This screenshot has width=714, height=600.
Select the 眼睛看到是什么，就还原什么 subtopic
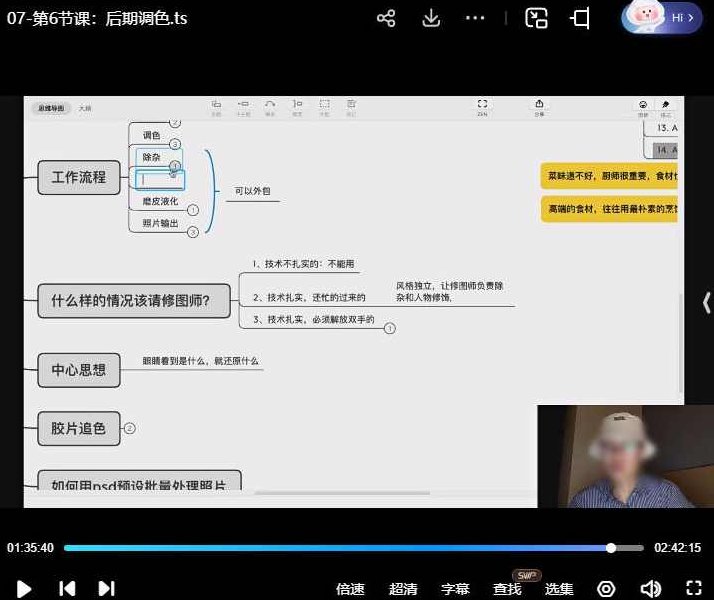[x=200, y=361]
